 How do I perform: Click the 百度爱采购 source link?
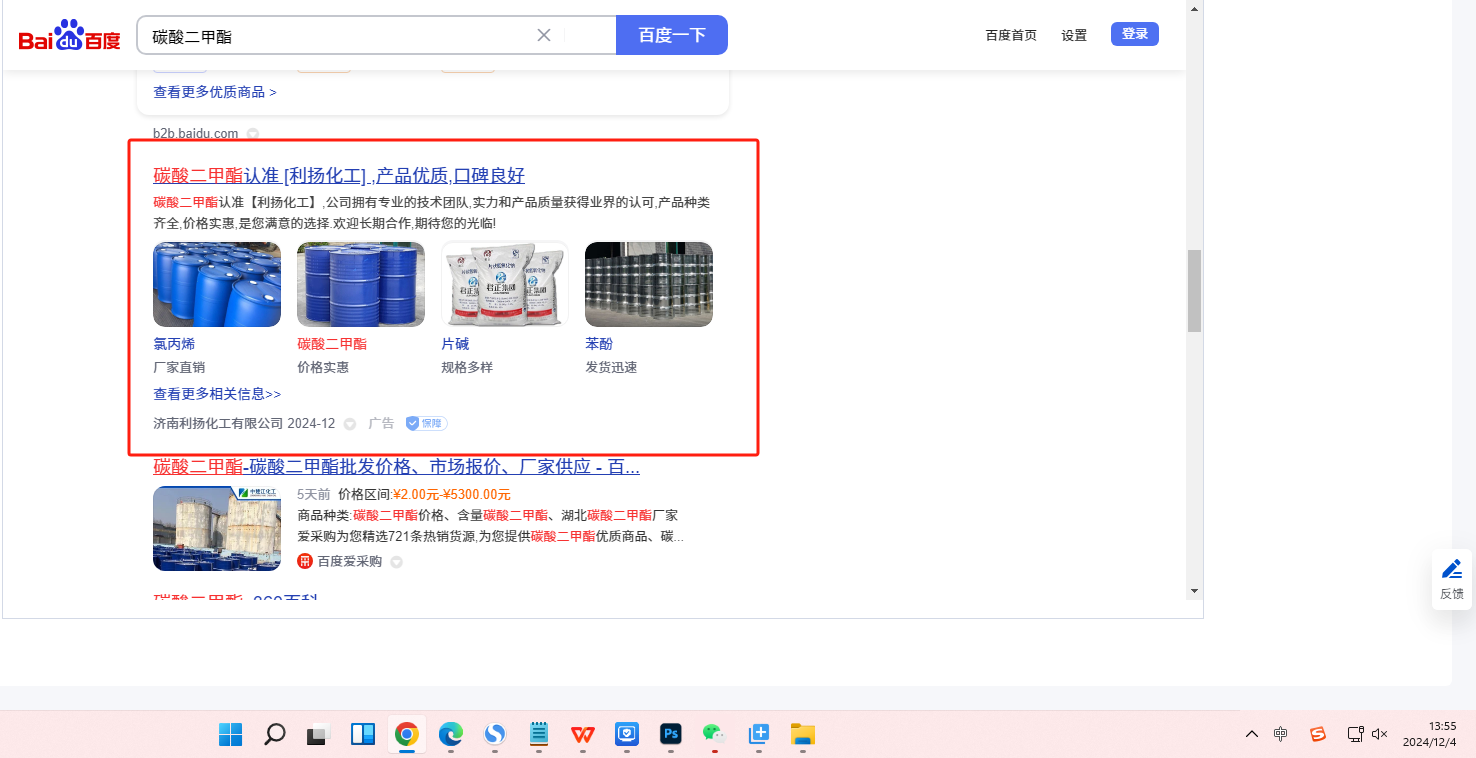coord(349,562)
